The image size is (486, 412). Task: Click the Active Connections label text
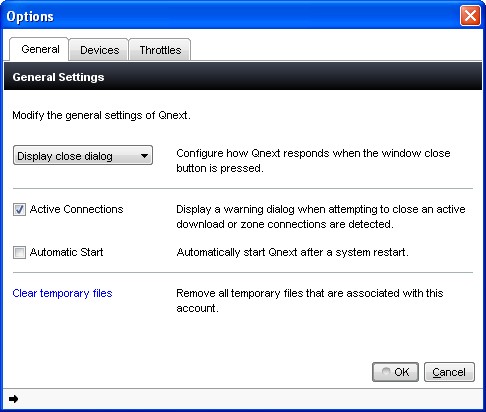pos(76,209)
